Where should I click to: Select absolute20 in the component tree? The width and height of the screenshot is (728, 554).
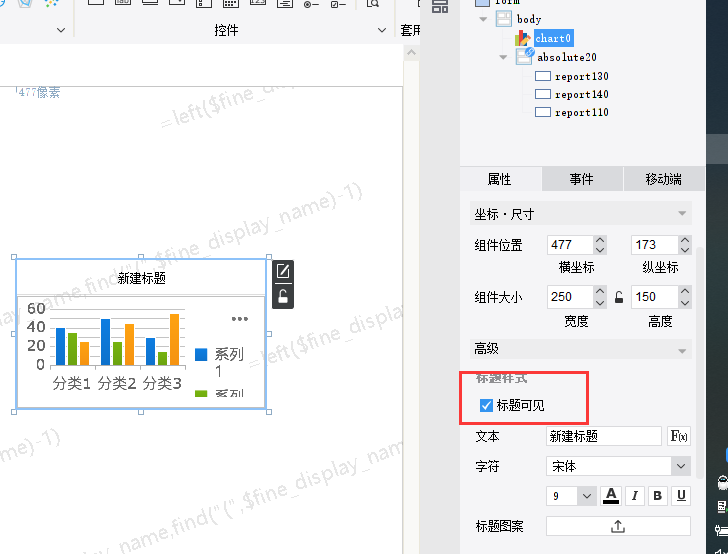click(567, 57)
